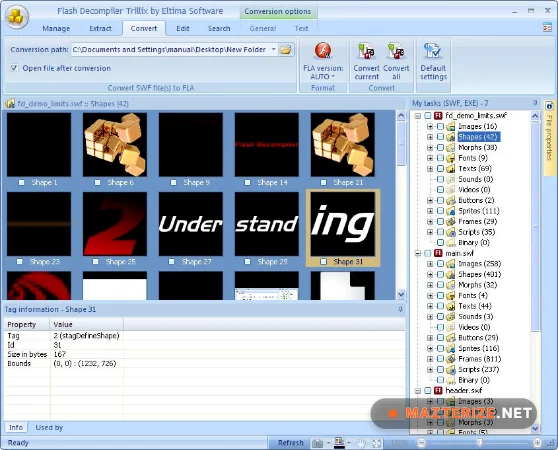Select Shapes (42) in the tree

(479, 137)
